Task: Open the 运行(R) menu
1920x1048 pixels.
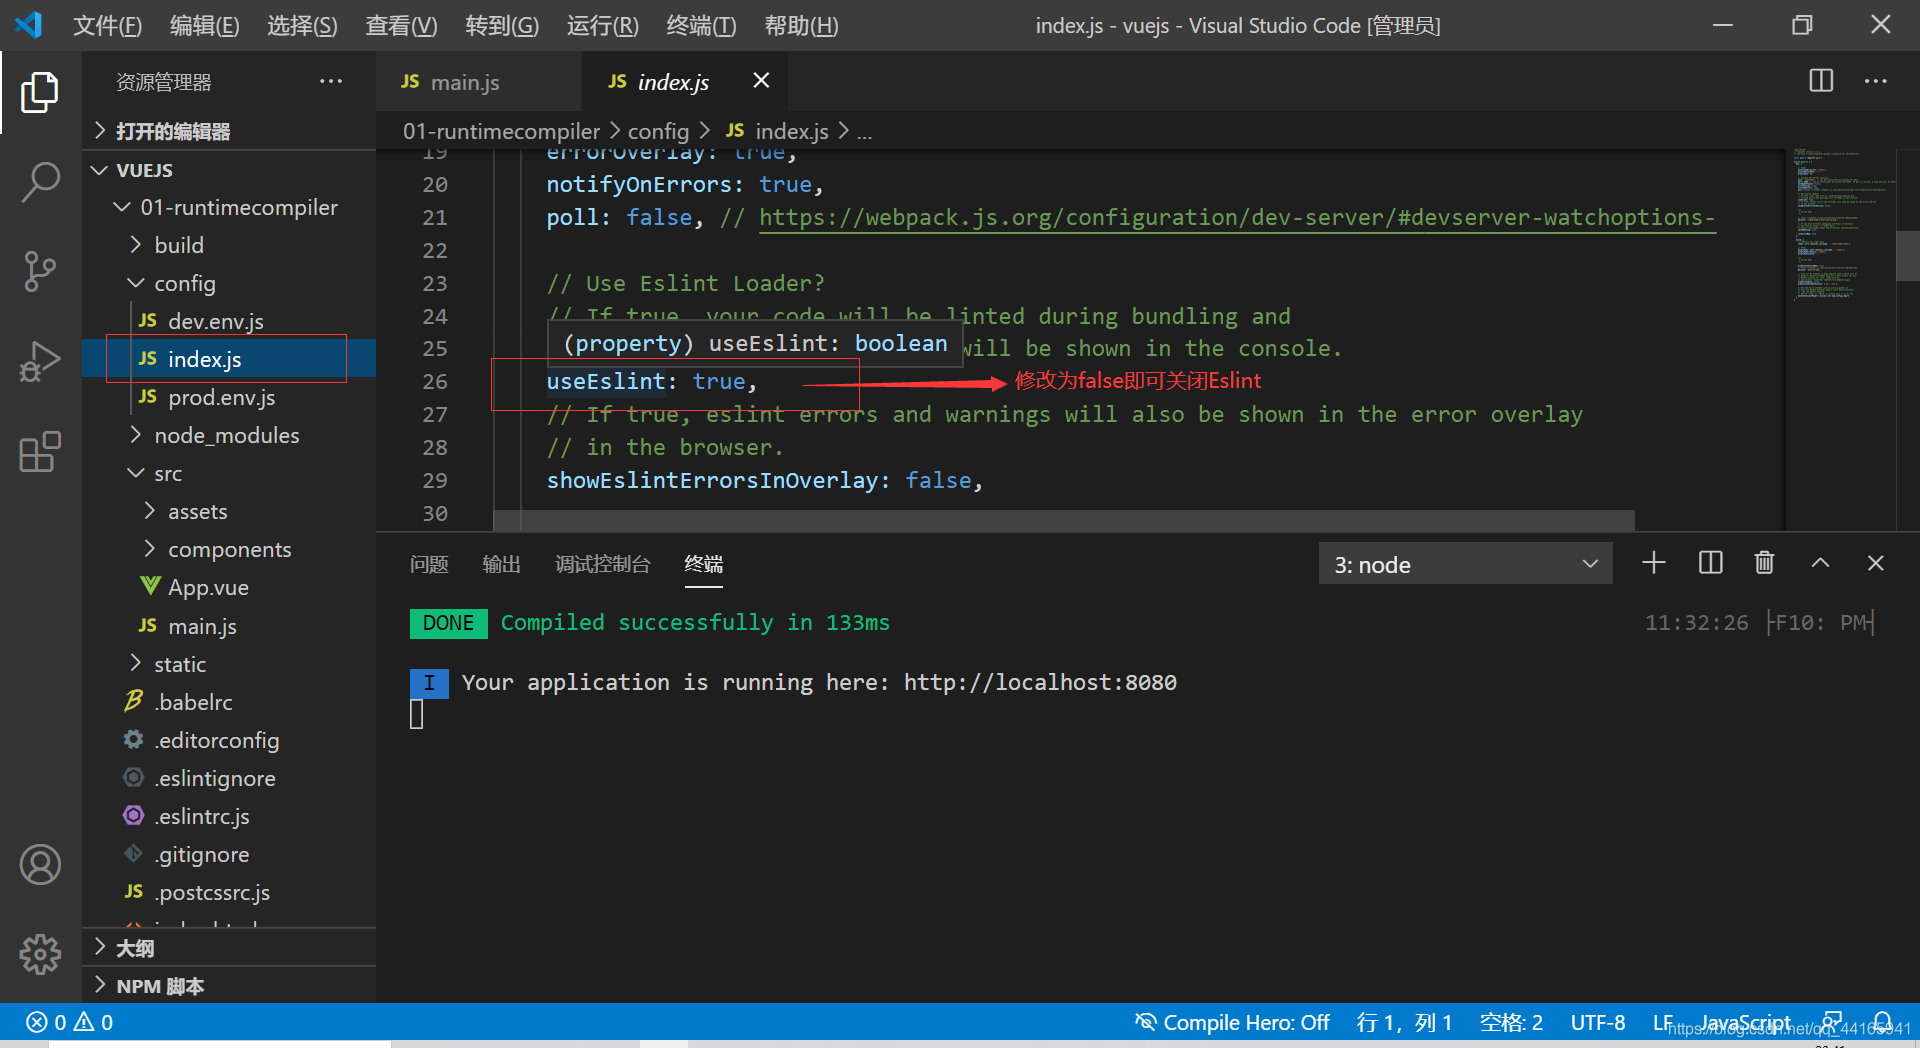Action: pos(602,25)
